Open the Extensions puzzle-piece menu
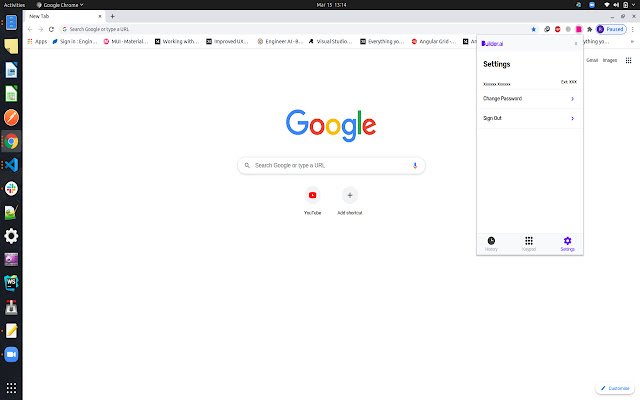This screenshot has width=640, height=400. [x=589, y=29]
